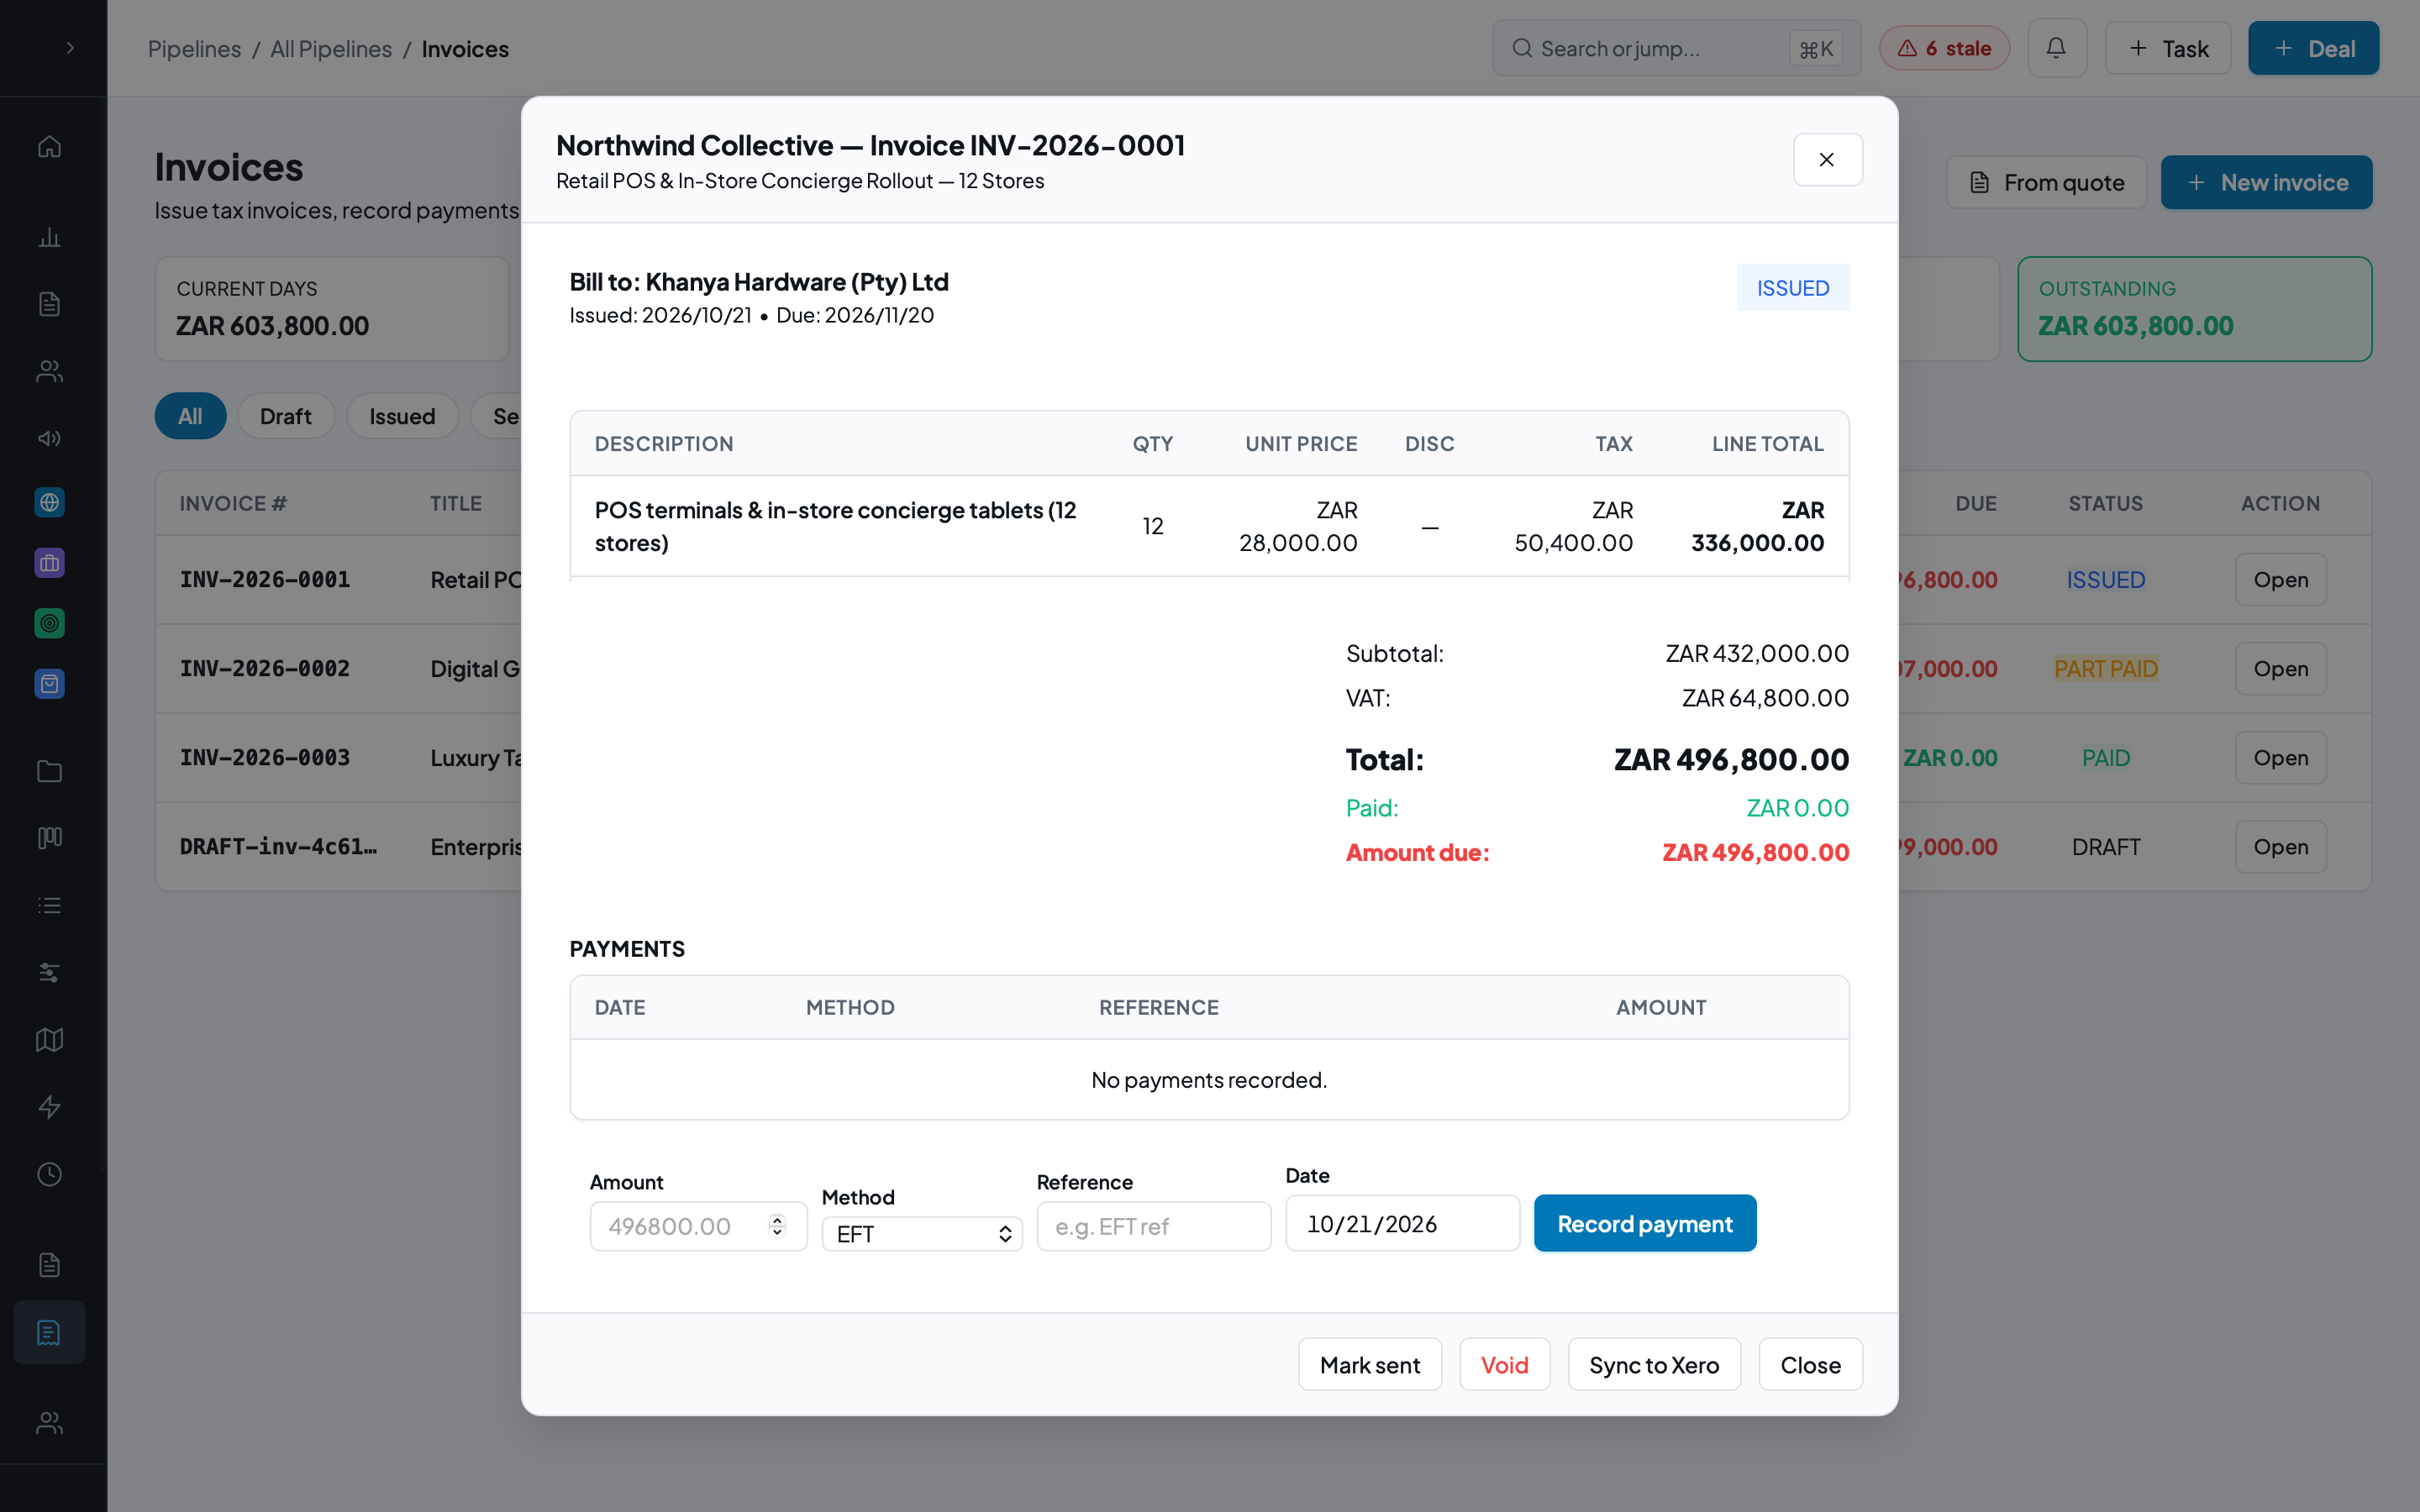Expand the sidebar with the chevron arrow
This screenshot has width=2420, height=1512.
click(70, 48)
